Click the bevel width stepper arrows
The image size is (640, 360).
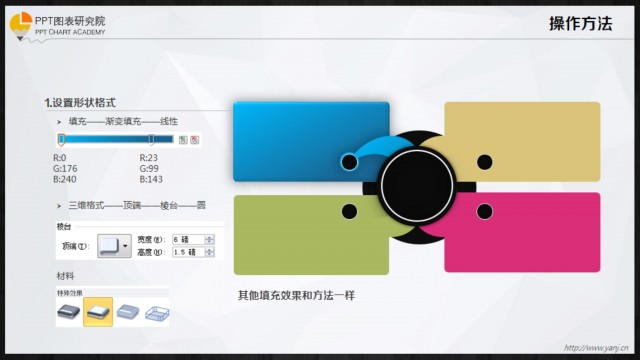(209, 240)
